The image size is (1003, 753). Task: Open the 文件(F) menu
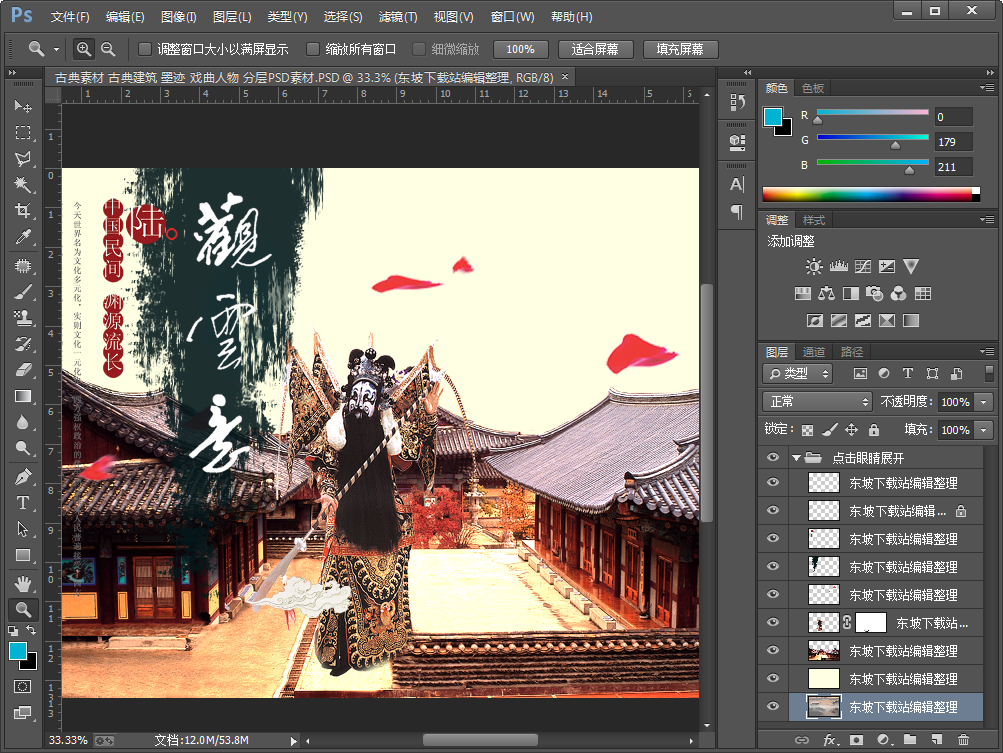pyautogui.click(x=70, y=17)
